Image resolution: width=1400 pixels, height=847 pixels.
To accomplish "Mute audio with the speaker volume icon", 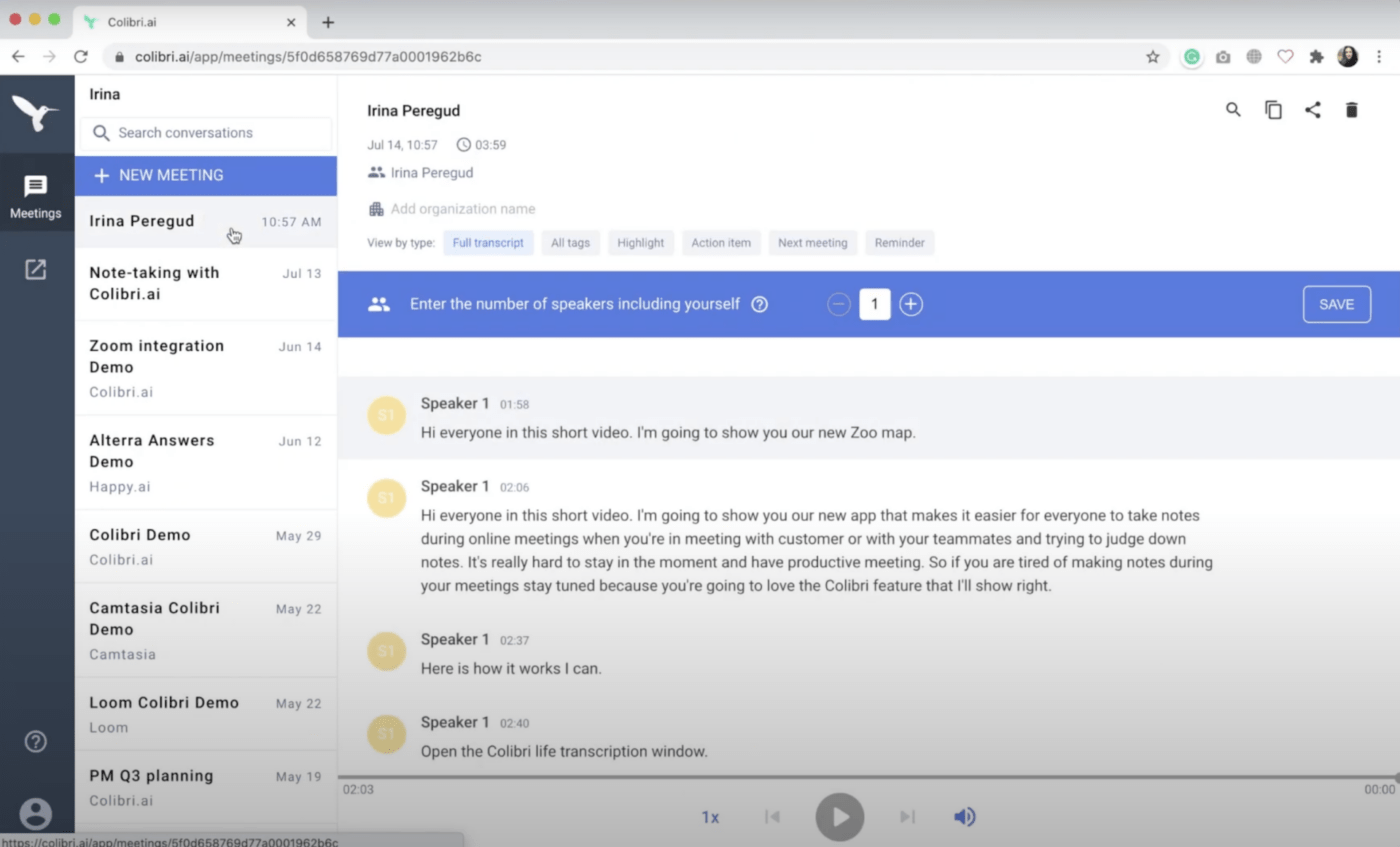I will point(964,817).
